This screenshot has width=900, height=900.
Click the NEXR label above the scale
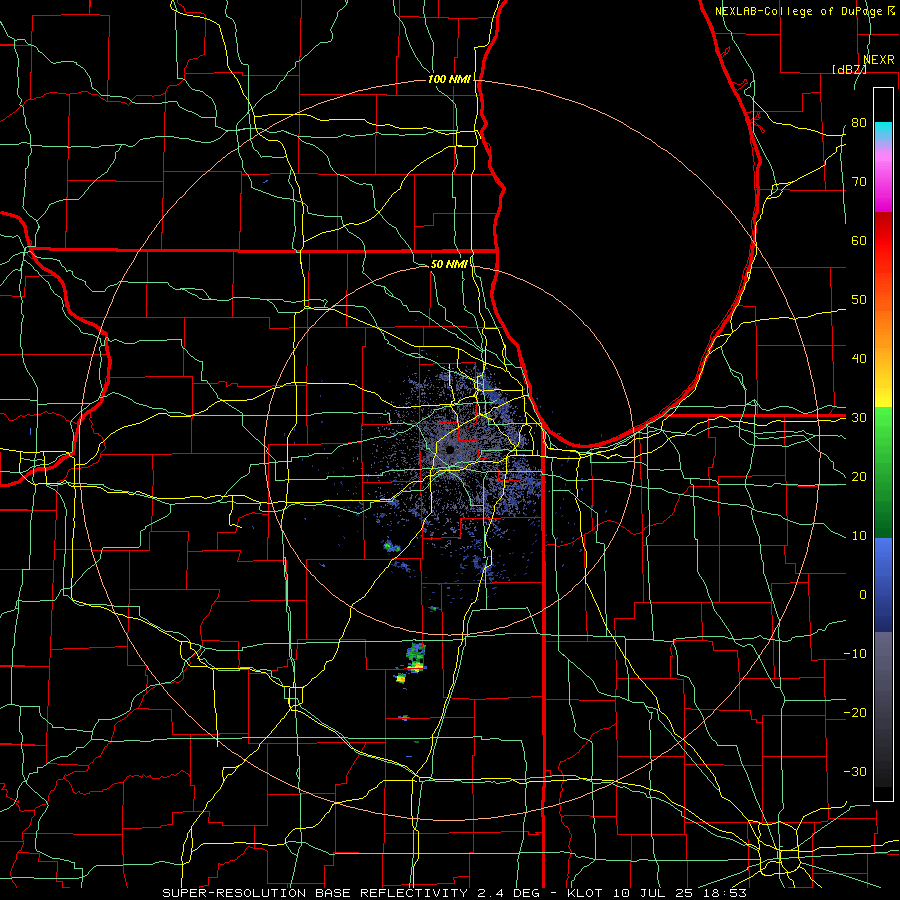878,60
